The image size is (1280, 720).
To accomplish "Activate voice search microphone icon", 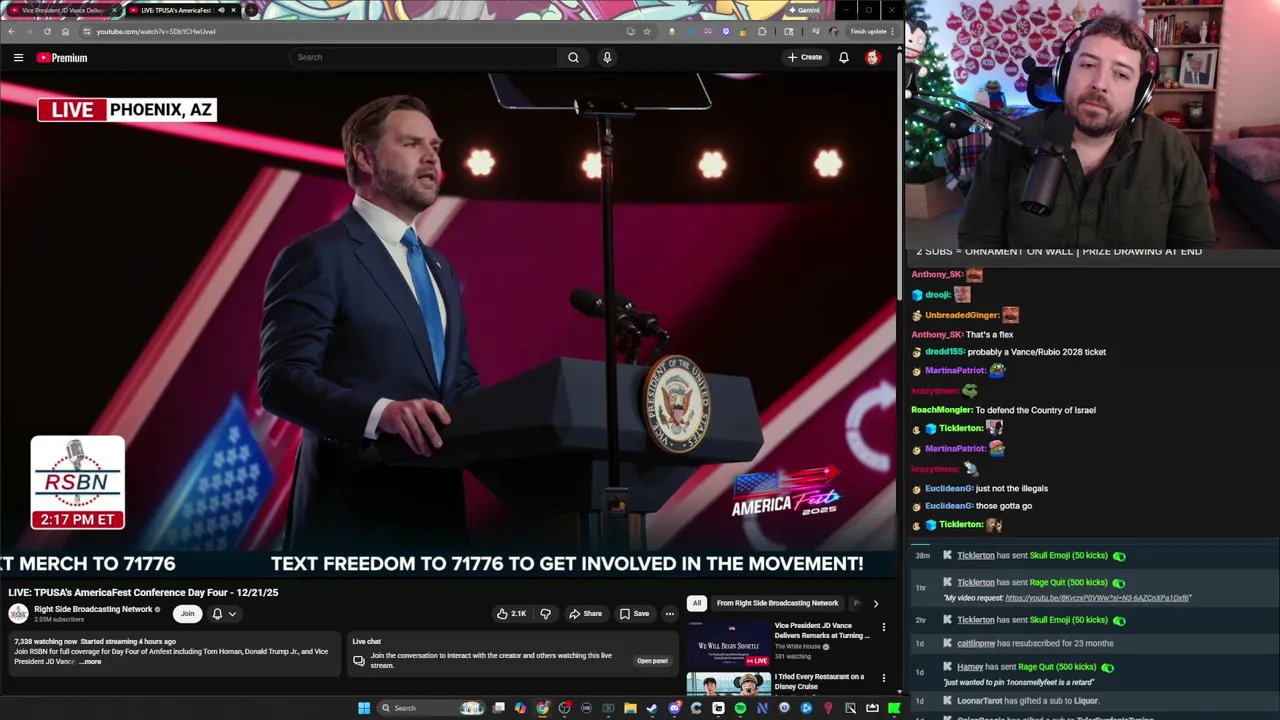I will tap(607, 57).
